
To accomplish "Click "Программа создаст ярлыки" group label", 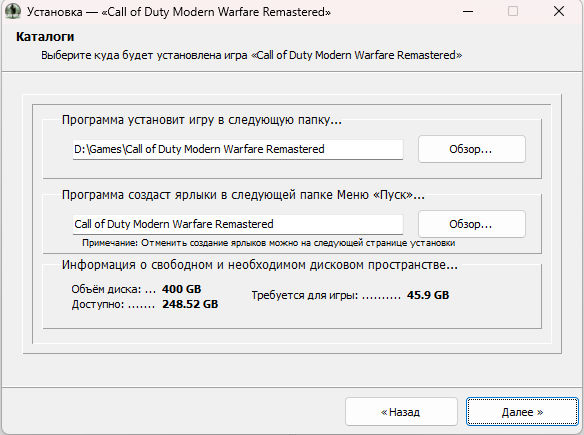I will point(243,195).
